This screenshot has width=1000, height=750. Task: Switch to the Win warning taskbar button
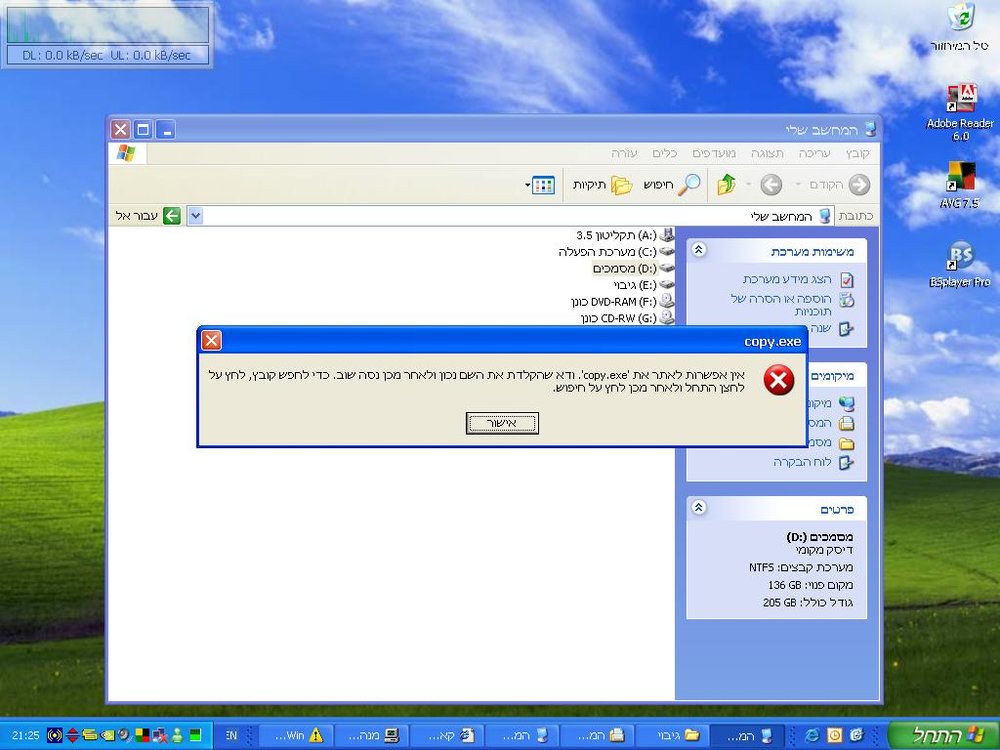pos(295,735)
